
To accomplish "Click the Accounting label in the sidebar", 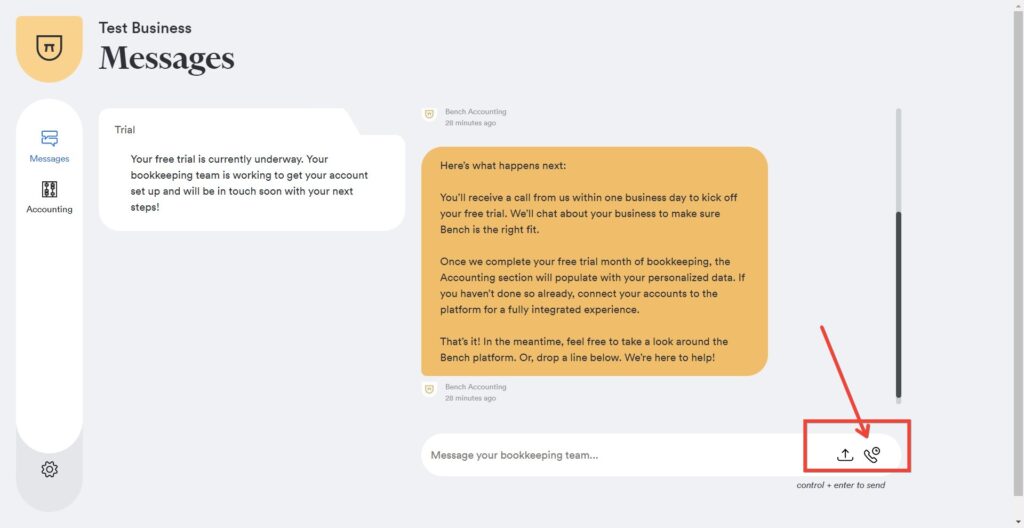I will (49, 210).
